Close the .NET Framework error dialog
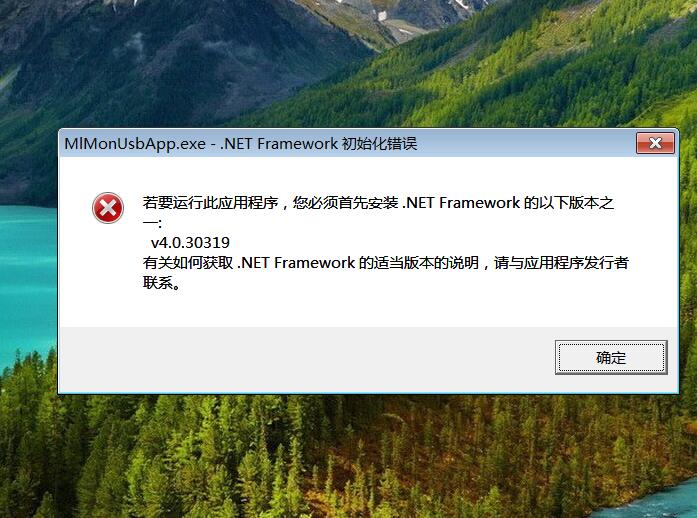 pos(655,143)
